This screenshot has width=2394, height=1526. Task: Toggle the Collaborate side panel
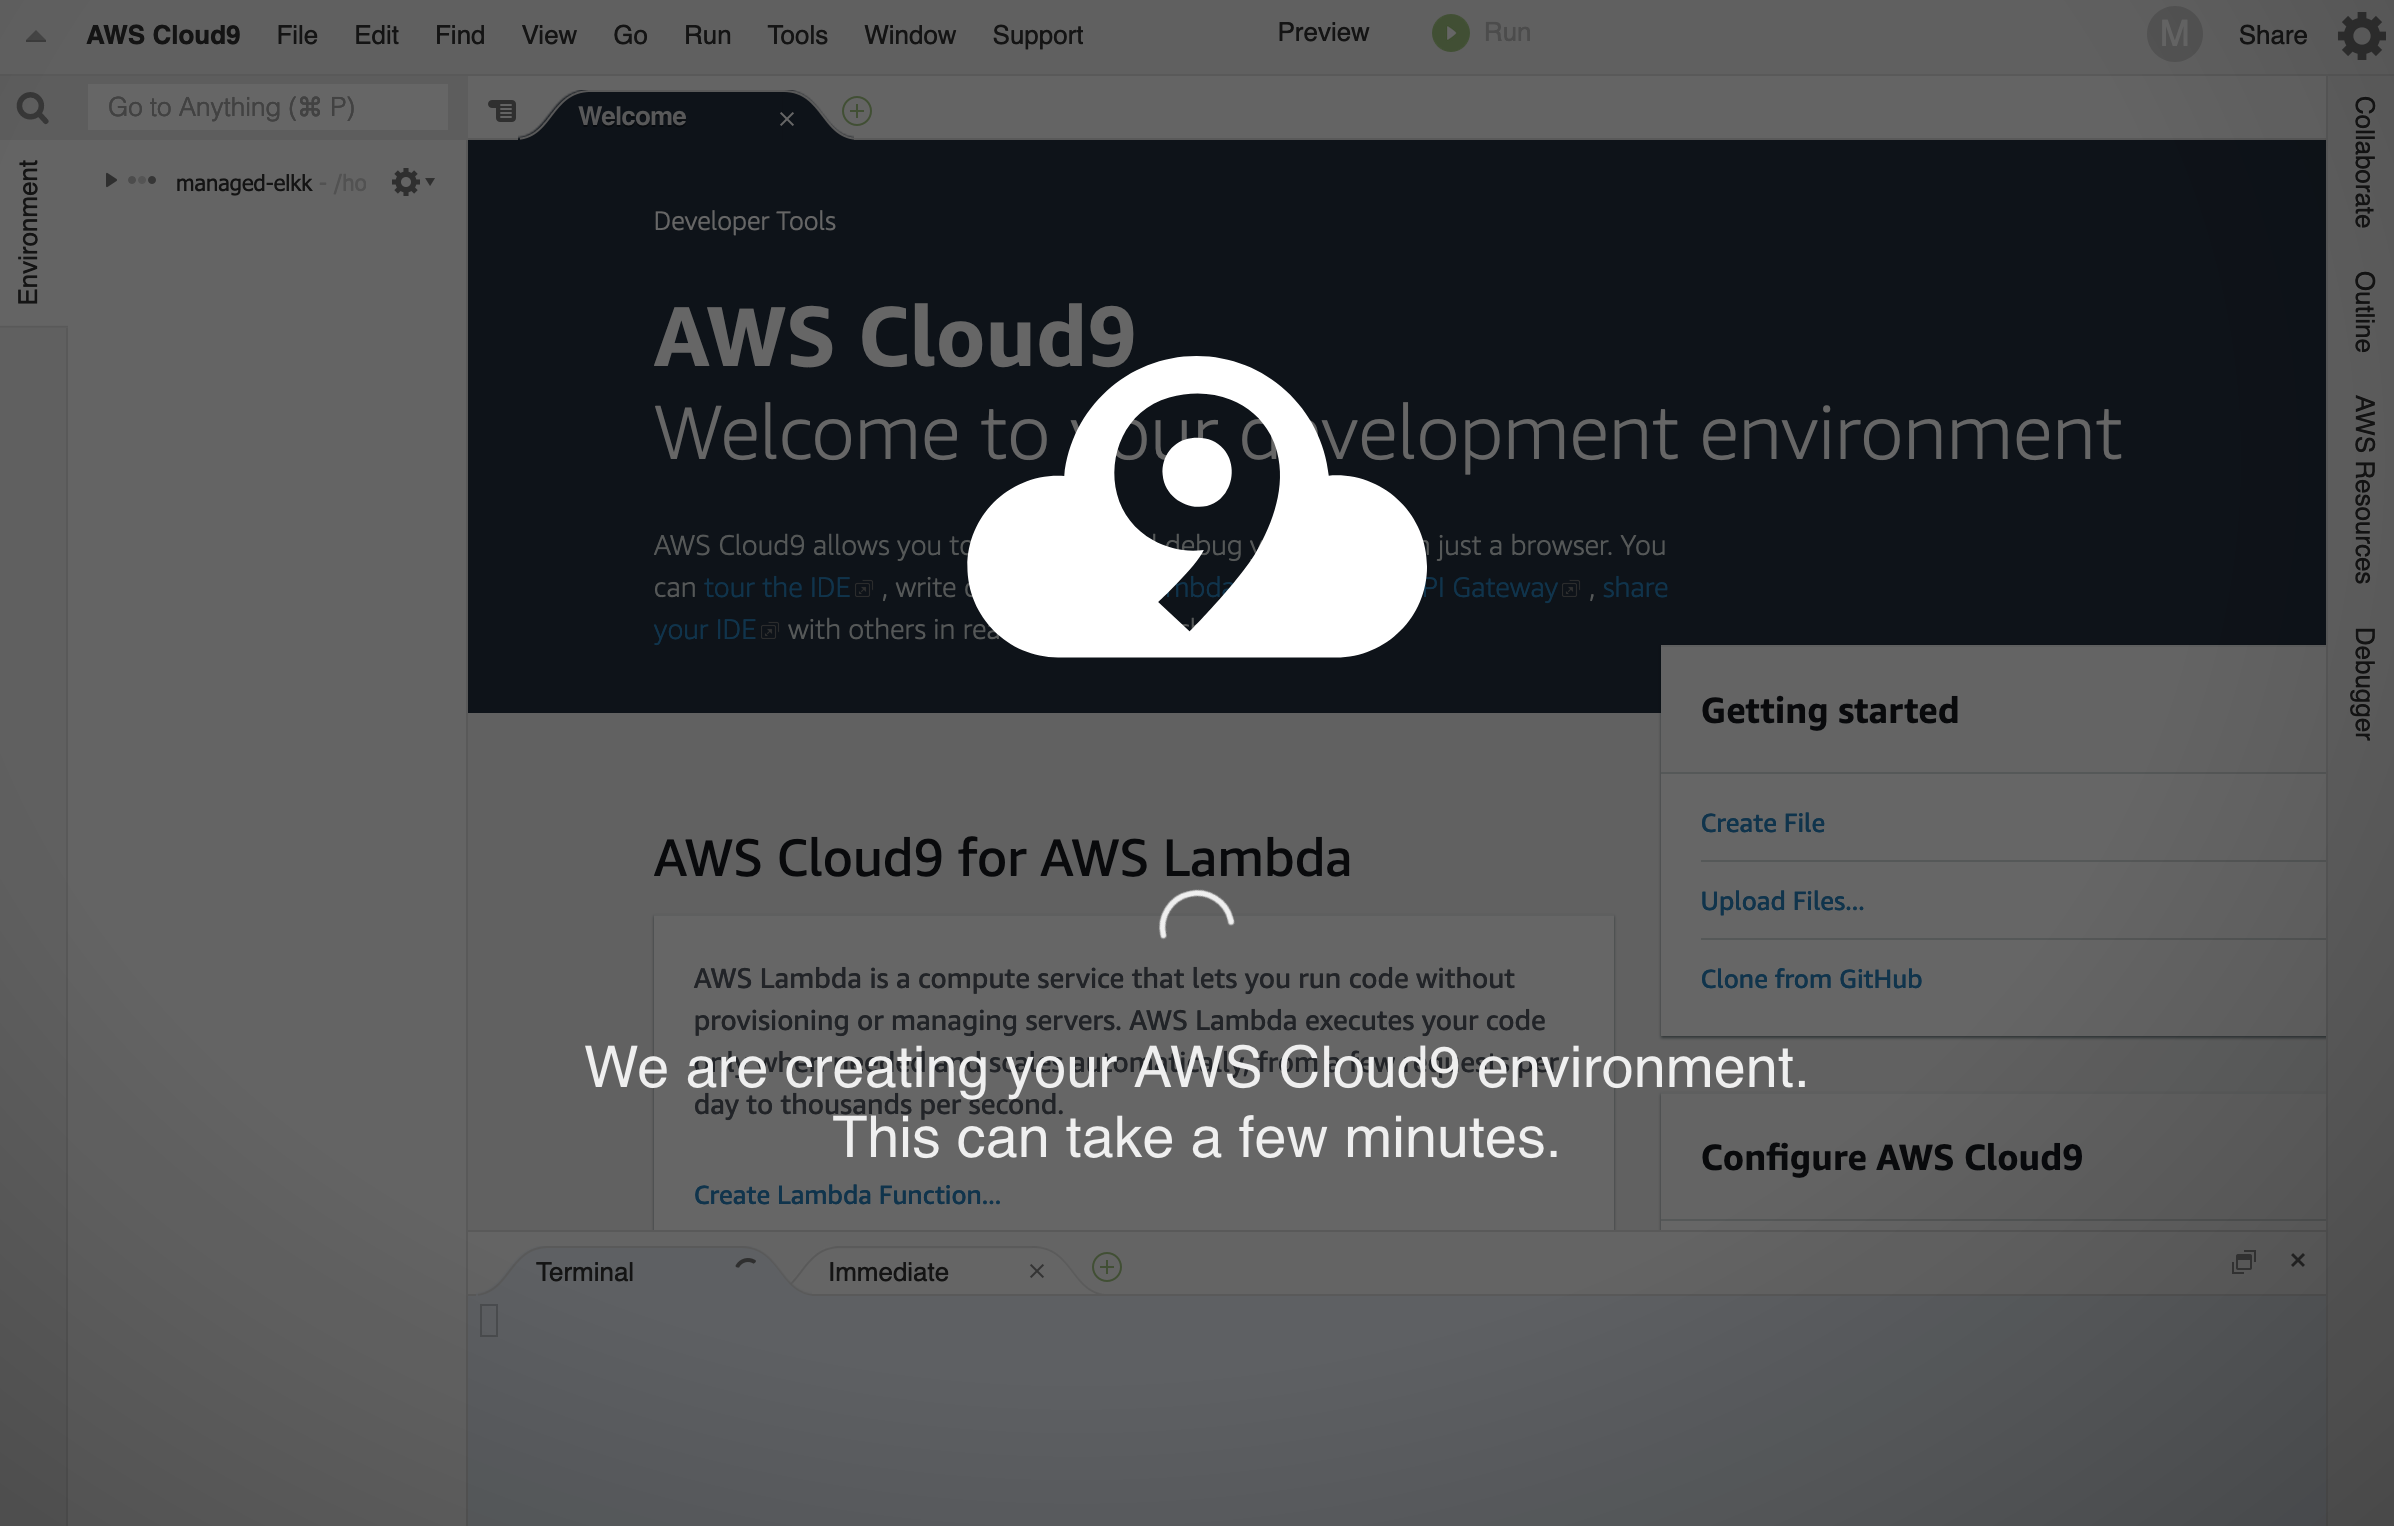(x=2364, y=162)
